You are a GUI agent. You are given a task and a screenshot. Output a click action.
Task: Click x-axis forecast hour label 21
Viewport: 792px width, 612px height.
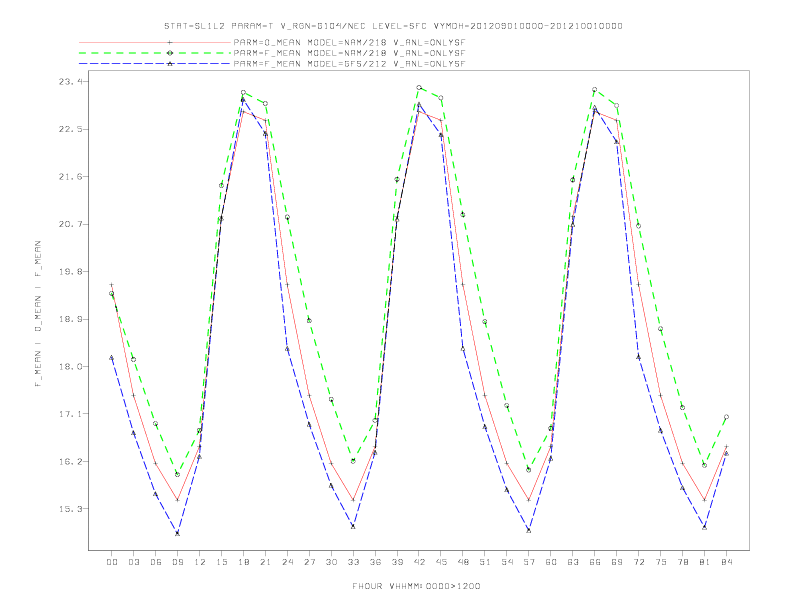[265, 562]
